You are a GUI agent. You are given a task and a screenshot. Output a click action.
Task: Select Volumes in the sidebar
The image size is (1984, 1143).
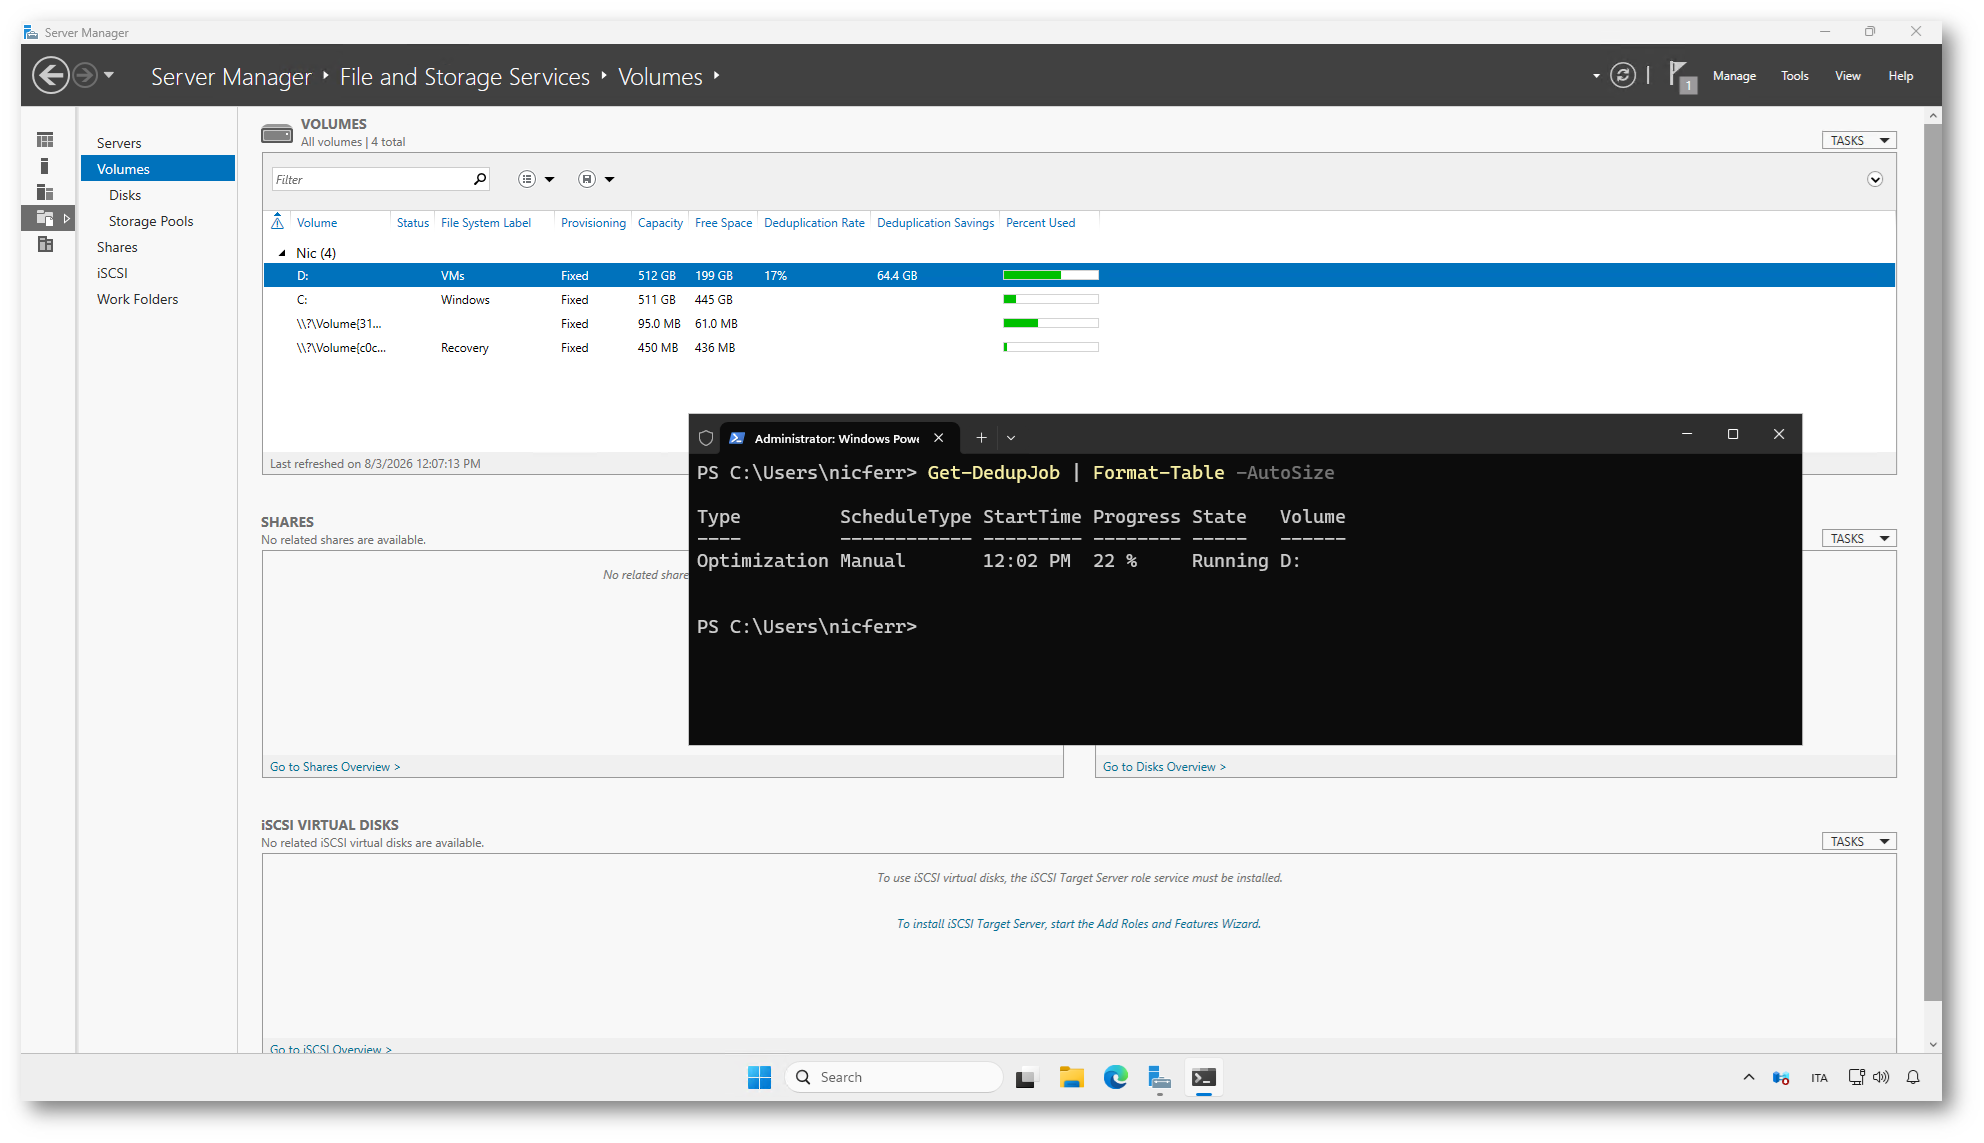point(158,169)
